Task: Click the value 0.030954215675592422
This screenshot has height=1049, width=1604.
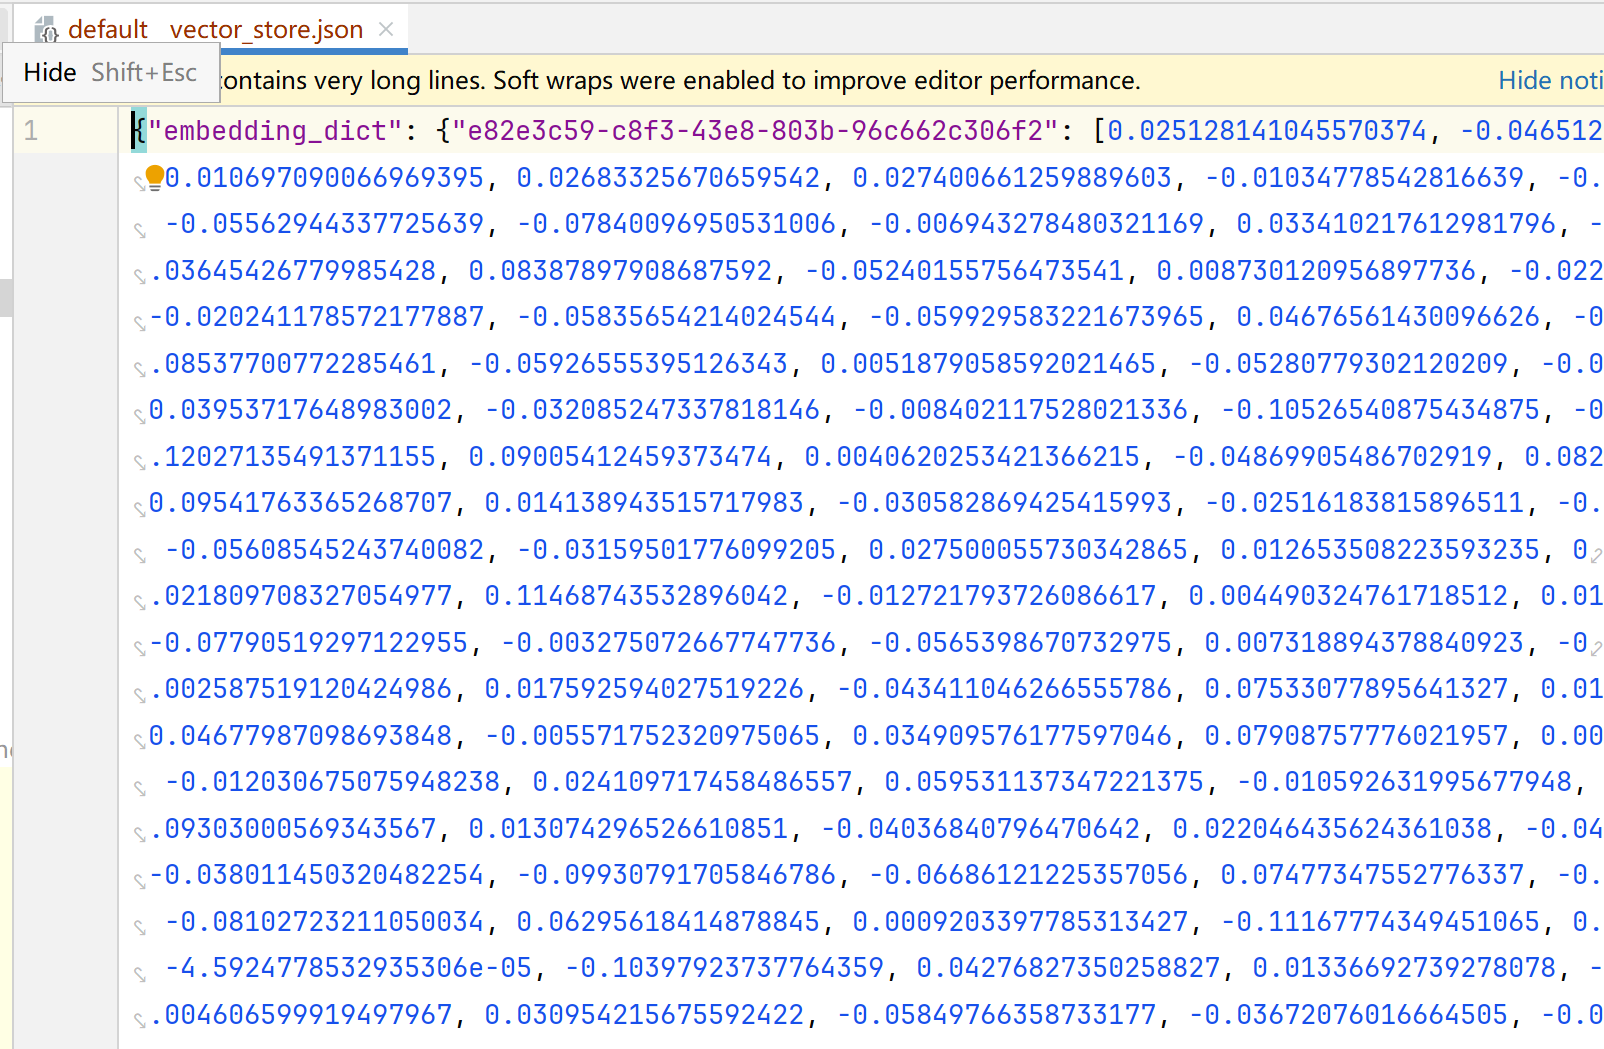Action: point(645,1015)
